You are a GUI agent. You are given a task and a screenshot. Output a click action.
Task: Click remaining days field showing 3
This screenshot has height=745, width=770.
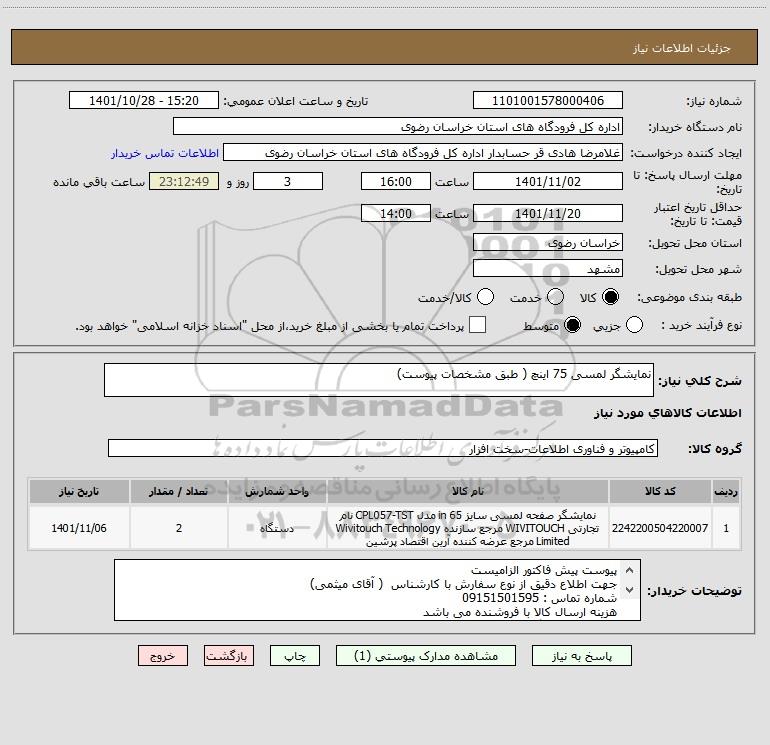(x=288, y=181)
